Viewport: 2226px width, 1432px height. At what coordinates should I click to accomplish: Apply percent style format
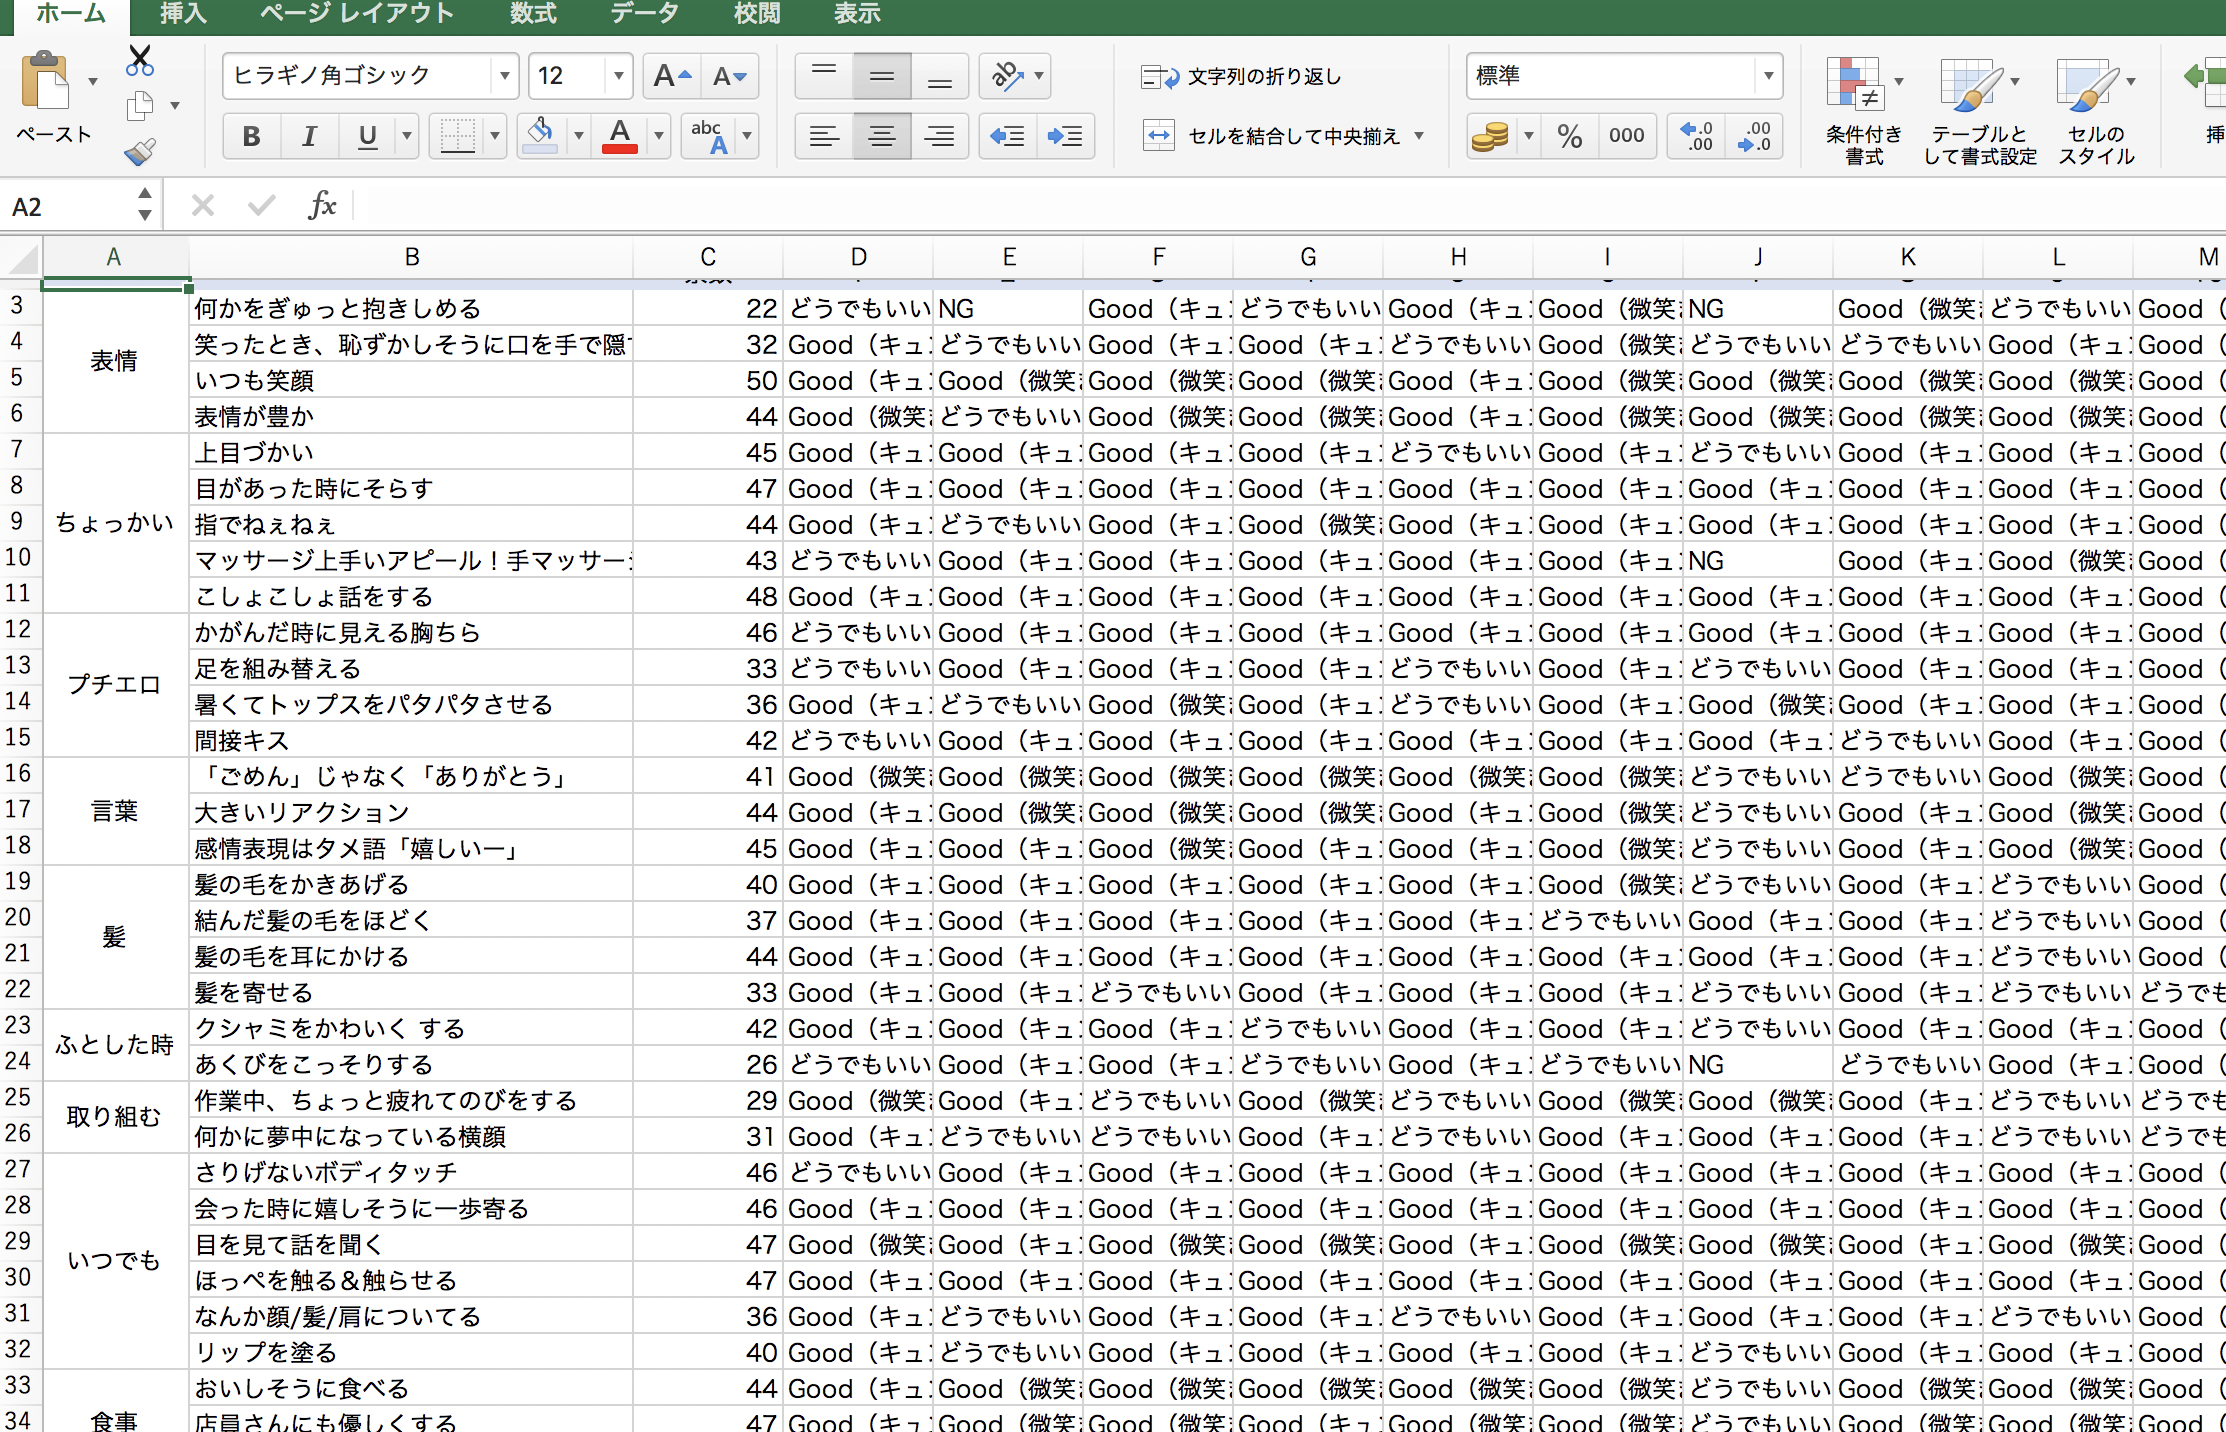pyautogui.click(x=1570, y=136)
